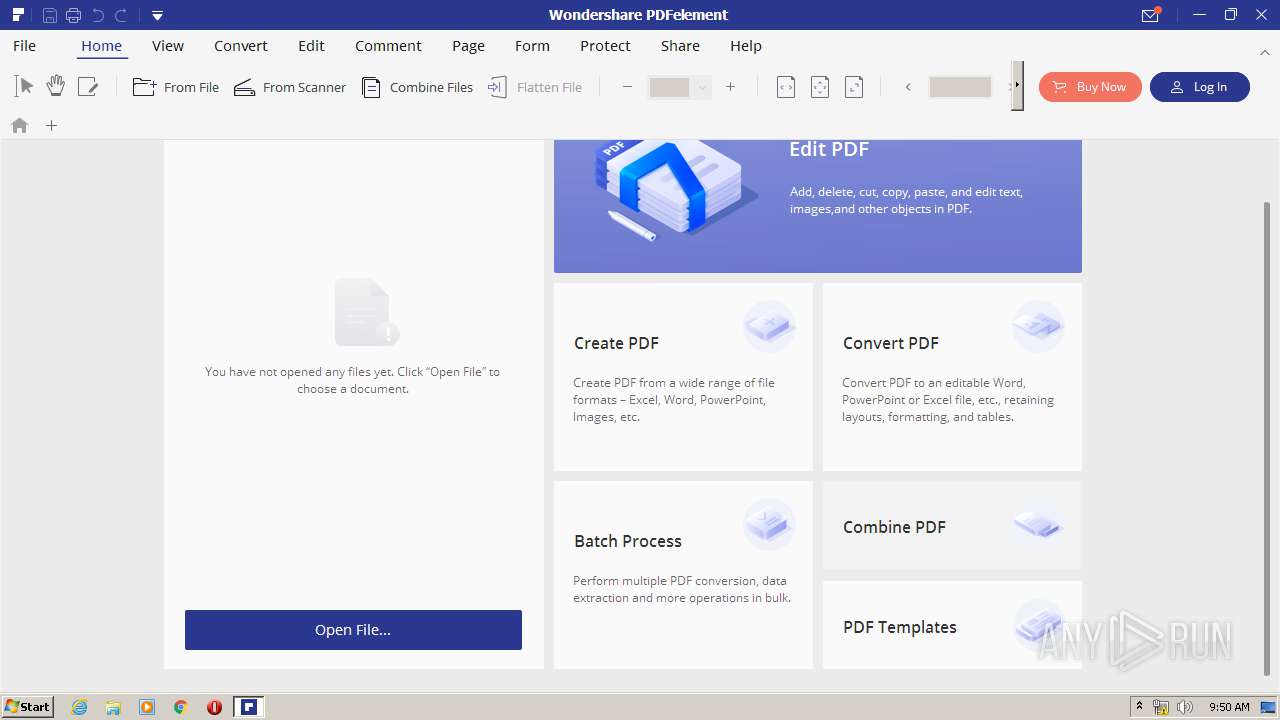Viewport: 1280px width, 720px height.
Task: Create a PDF using From File
Action: (176, 87)
